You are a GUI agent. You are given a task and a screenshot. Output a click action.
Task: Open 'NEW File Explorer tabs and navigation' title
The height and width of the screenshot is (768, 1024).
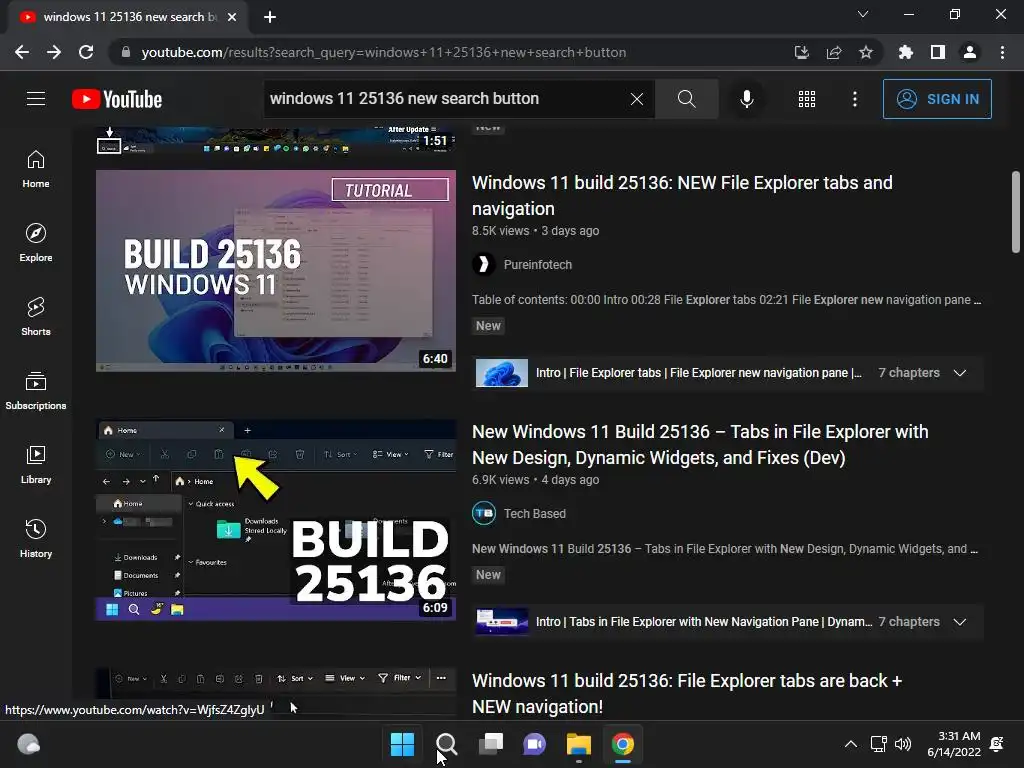pyautogui.click(x=682, y=195)
